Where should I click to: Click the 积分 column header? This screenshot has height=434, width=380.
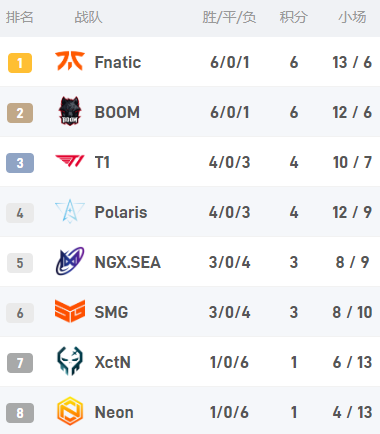coord(293,17)
